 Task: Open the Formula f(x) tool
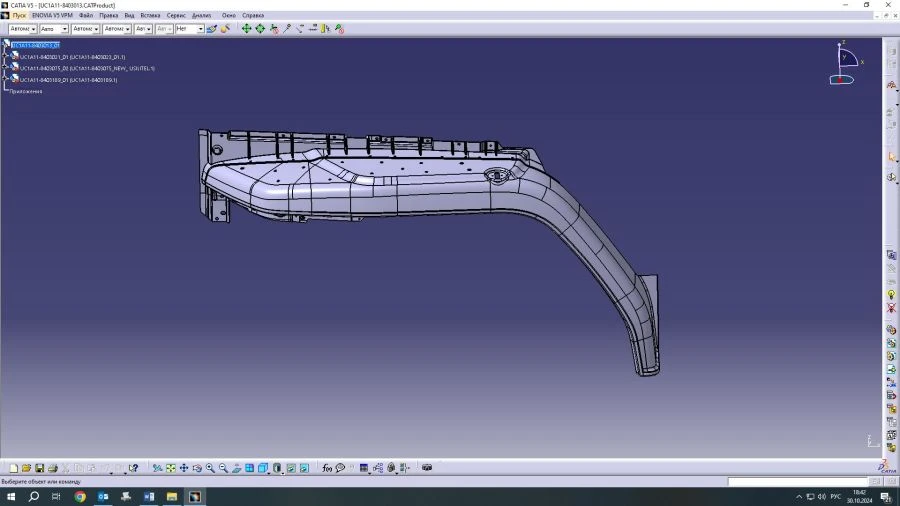tap(327, 468)
